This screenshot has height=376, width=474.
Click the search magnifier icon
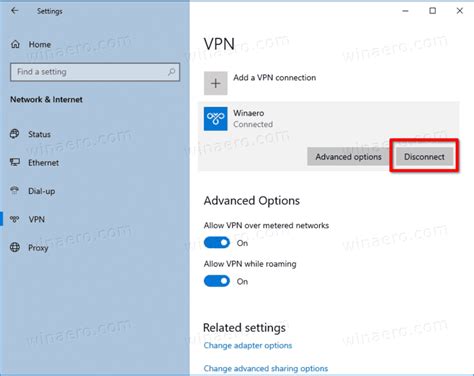[x=171, y=72]
